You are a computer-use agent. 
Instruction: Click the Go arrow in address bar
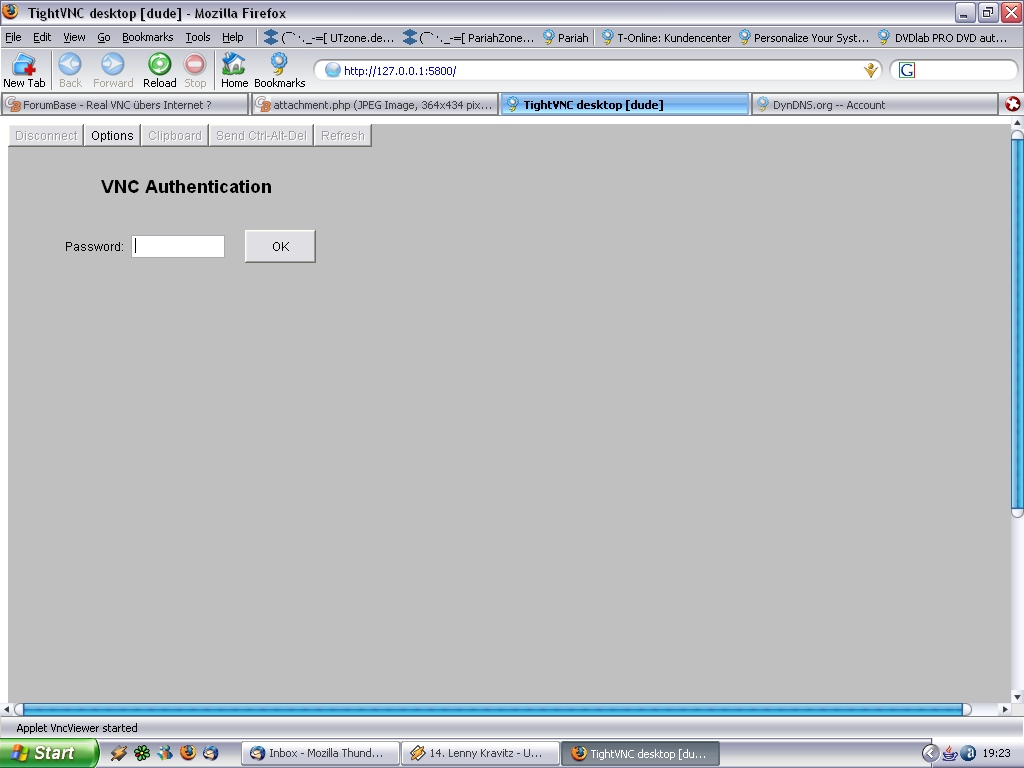click(870, 70)
